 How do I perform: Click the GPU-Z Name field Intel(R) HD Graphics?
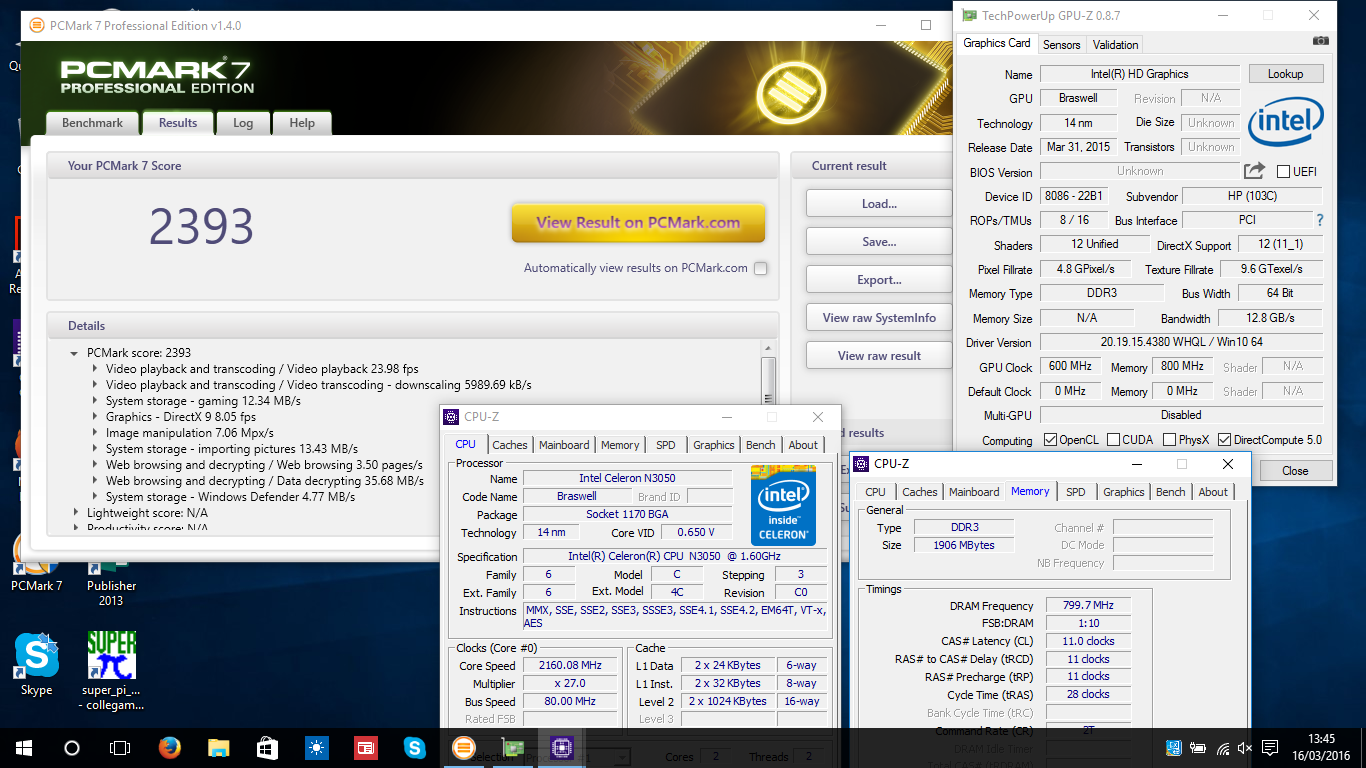1139,74
